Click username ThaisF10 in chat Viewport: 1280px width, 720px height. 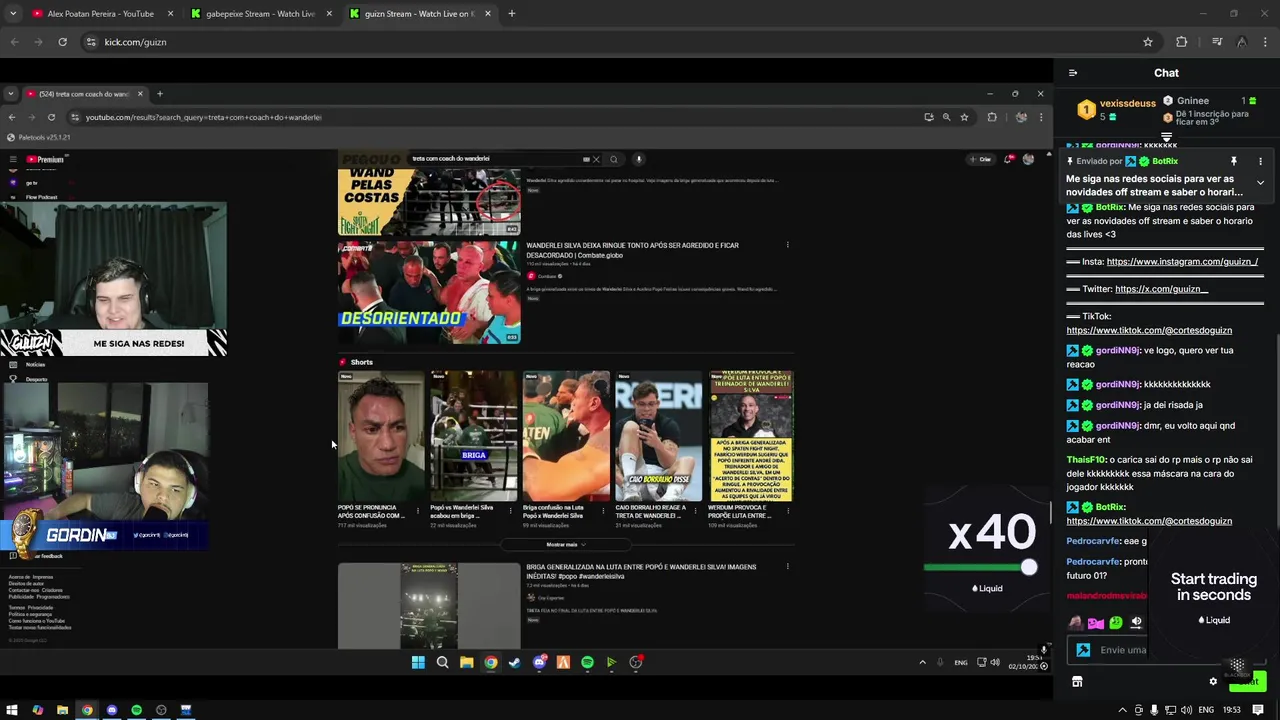point(1087,460)
